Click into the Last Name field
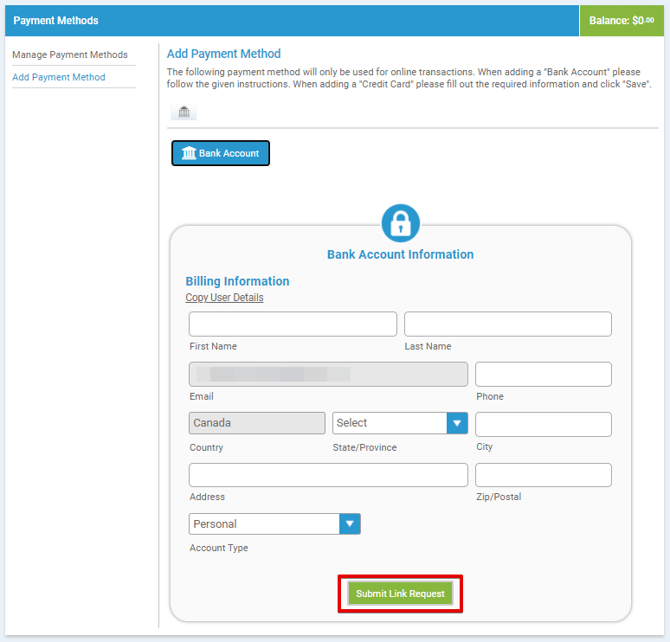Viewport: 670px width, 642px height. (507, 324)
